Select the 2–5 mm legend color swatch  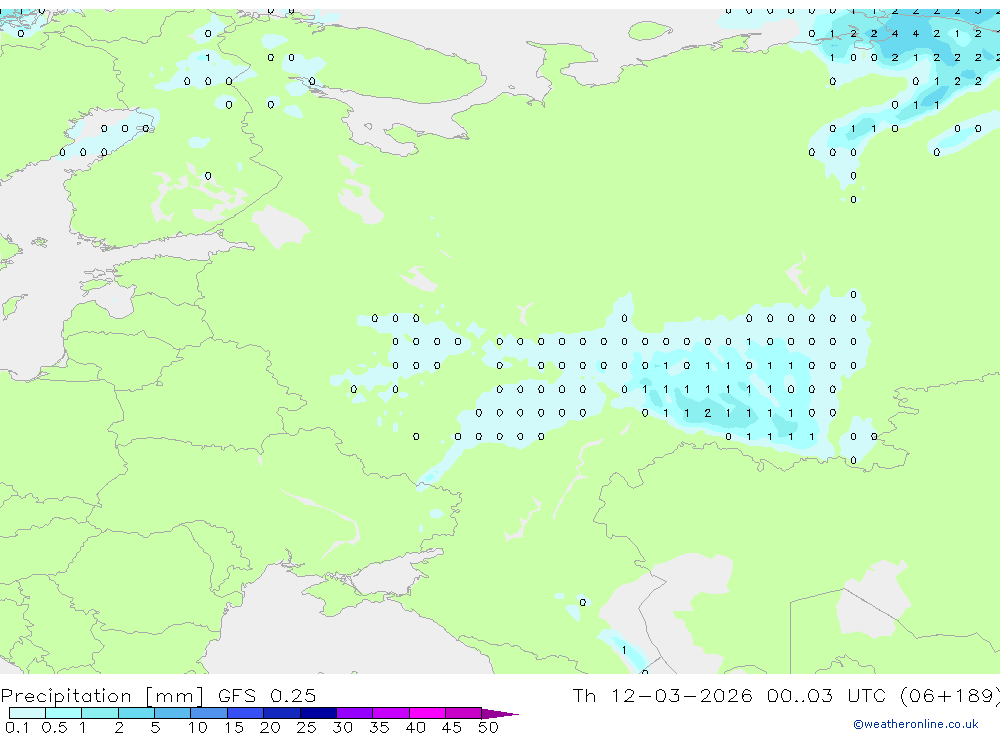point(136,713)
